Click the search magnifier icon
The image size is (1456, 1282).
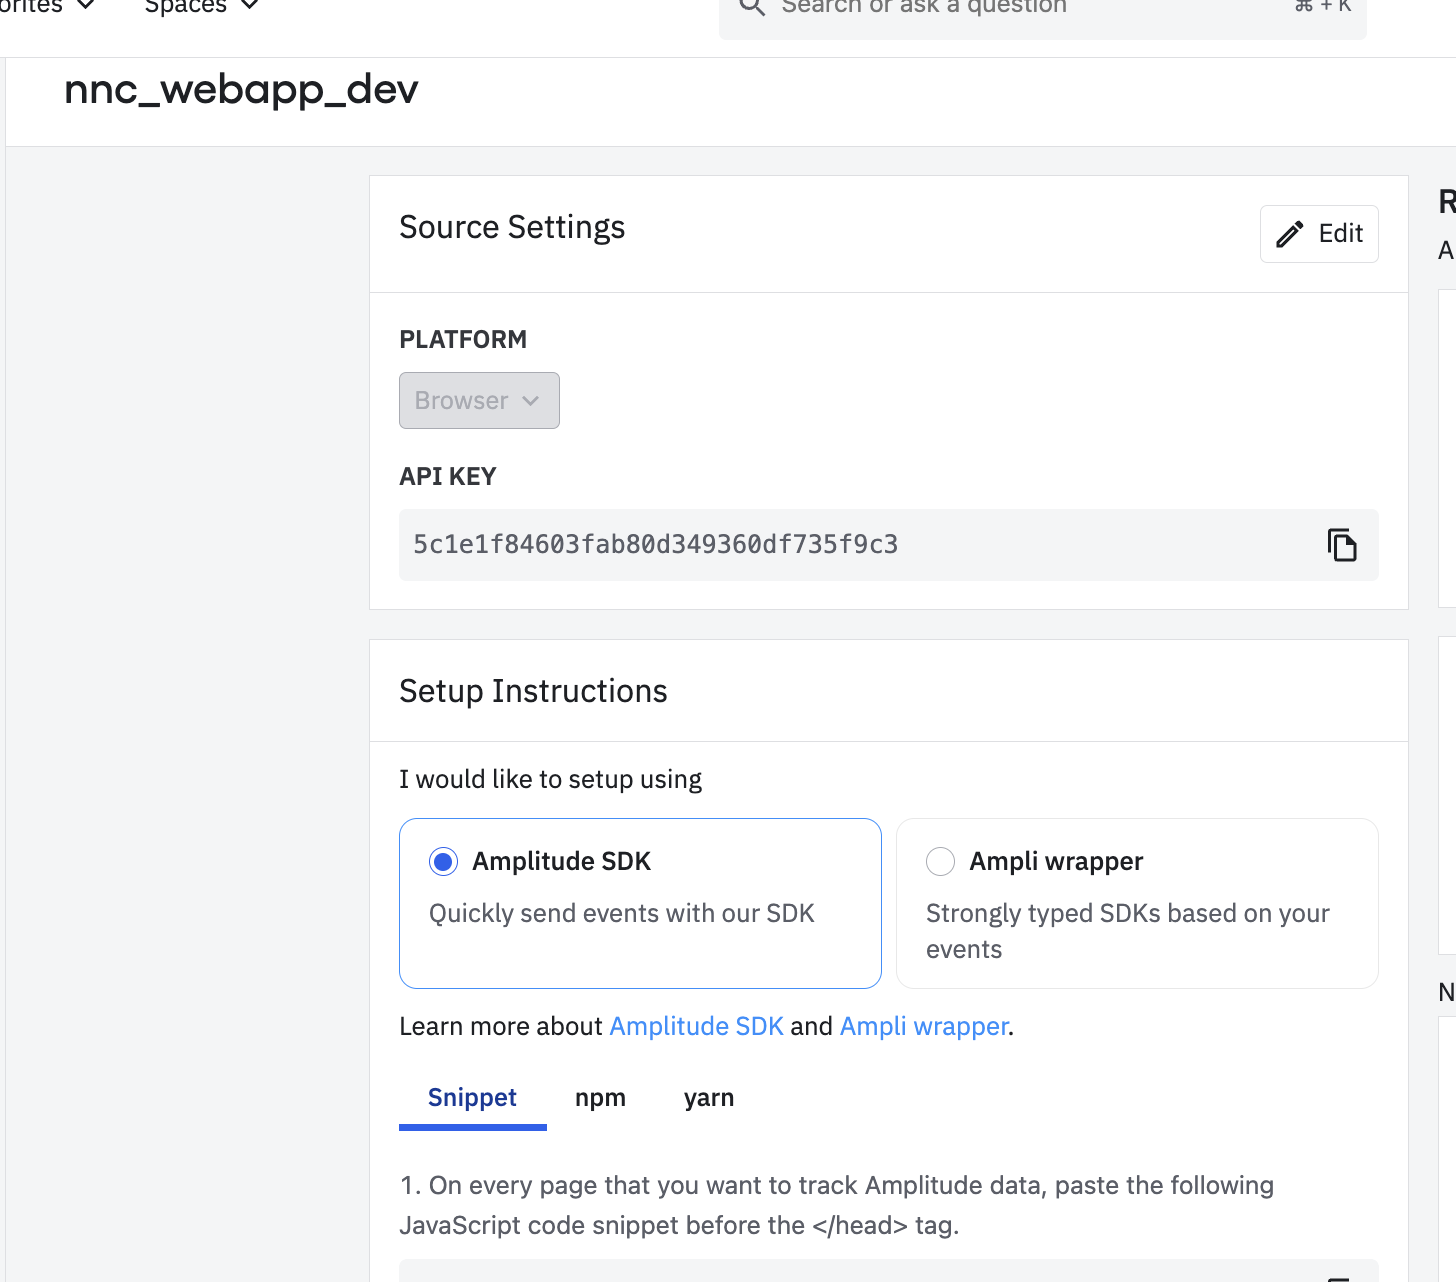[x=752, y=7]
